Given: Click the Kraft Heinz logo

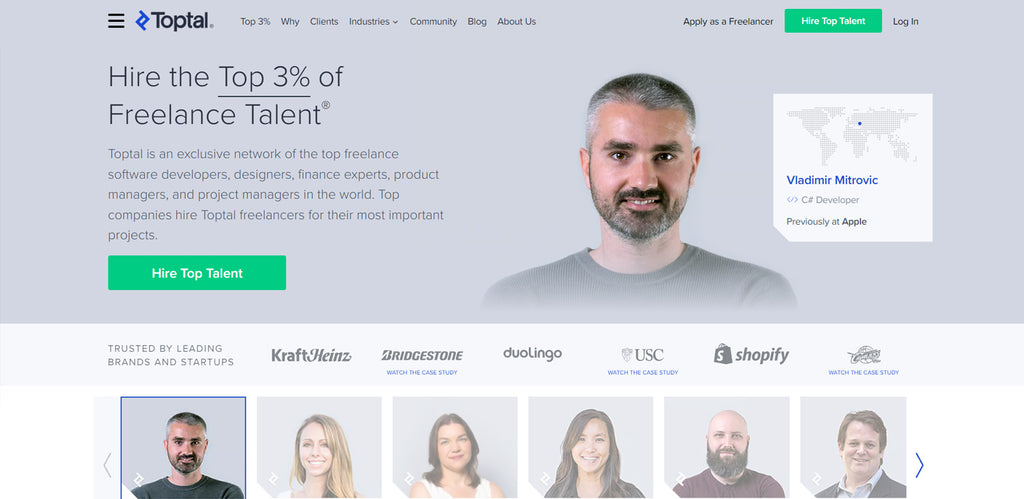Looking at the screenshot, I should 312,355.
